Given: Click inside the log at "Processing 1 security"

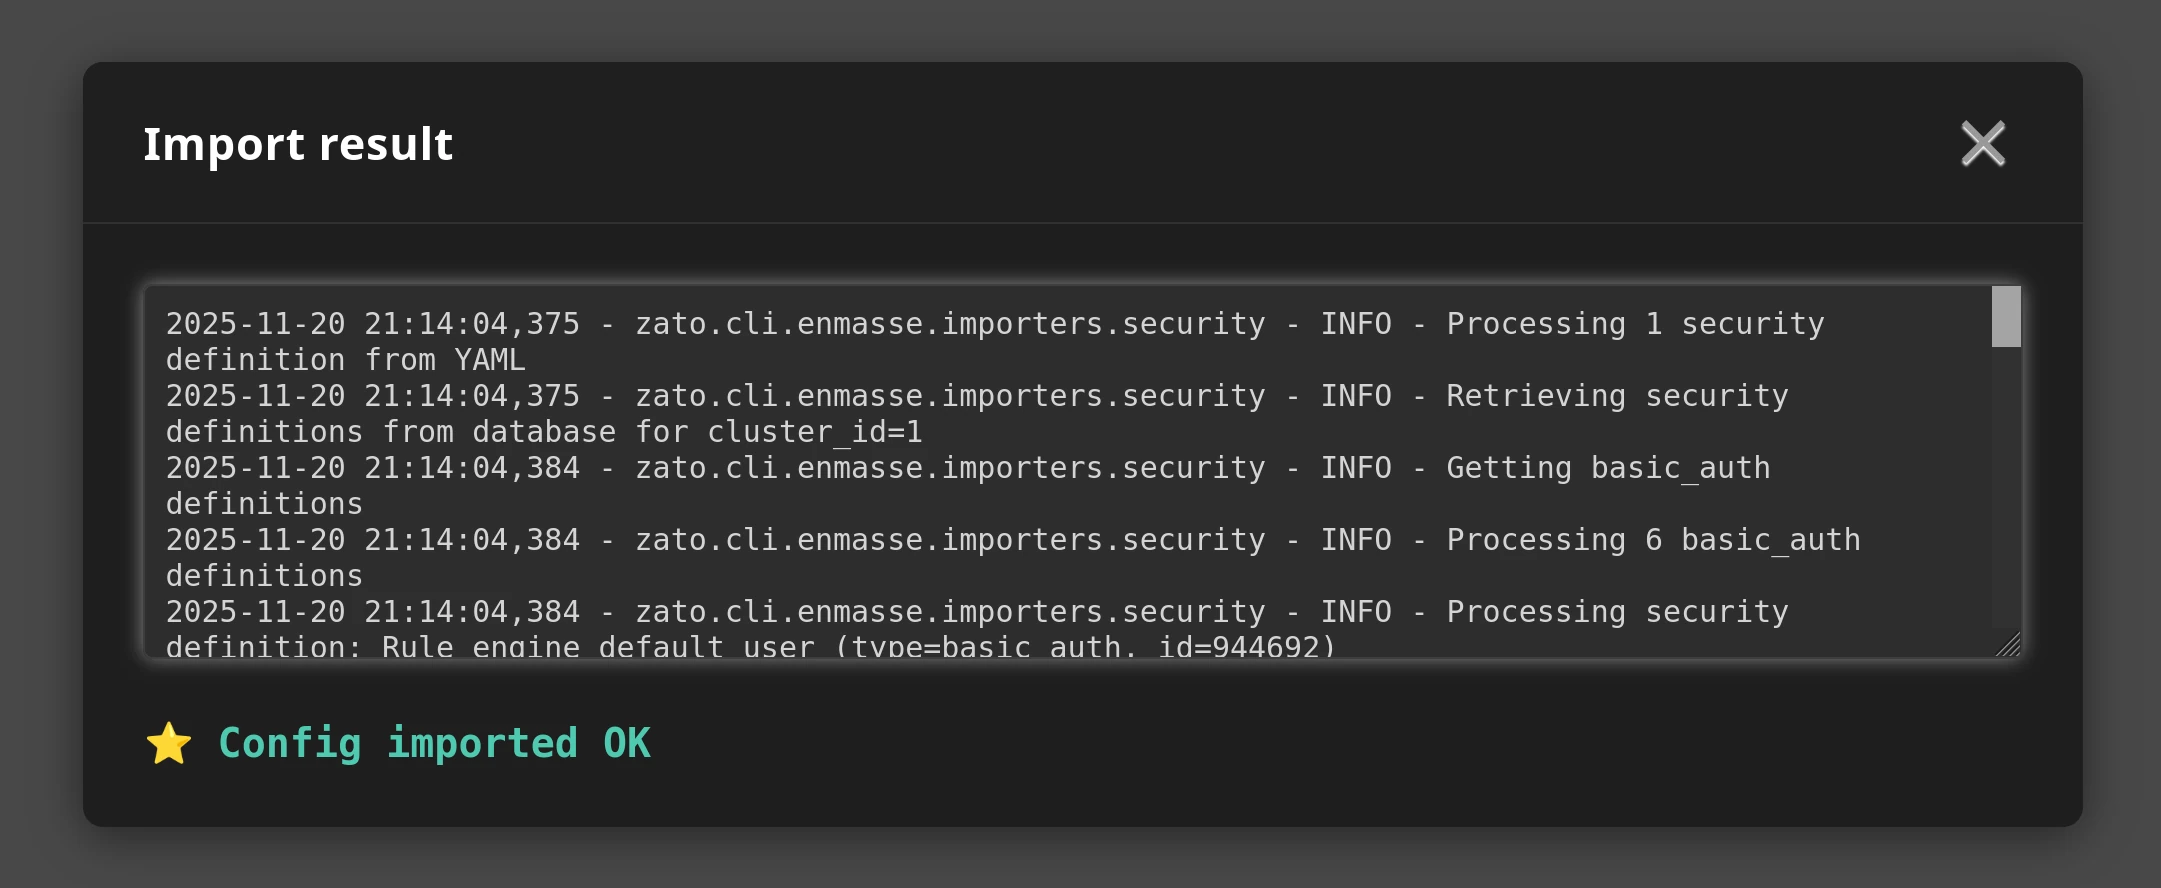Looking at the screenshot, I should [x=1635, y=324].
